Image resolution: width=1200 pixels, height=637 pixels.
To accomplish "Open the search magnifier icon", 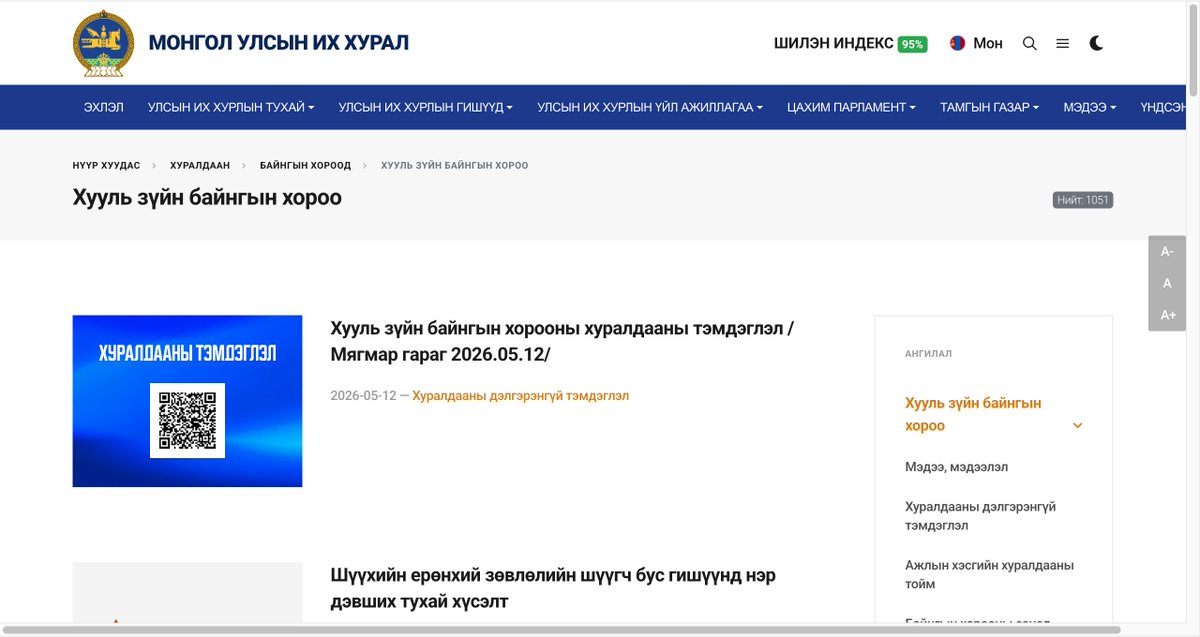I will pos(1030,43).
